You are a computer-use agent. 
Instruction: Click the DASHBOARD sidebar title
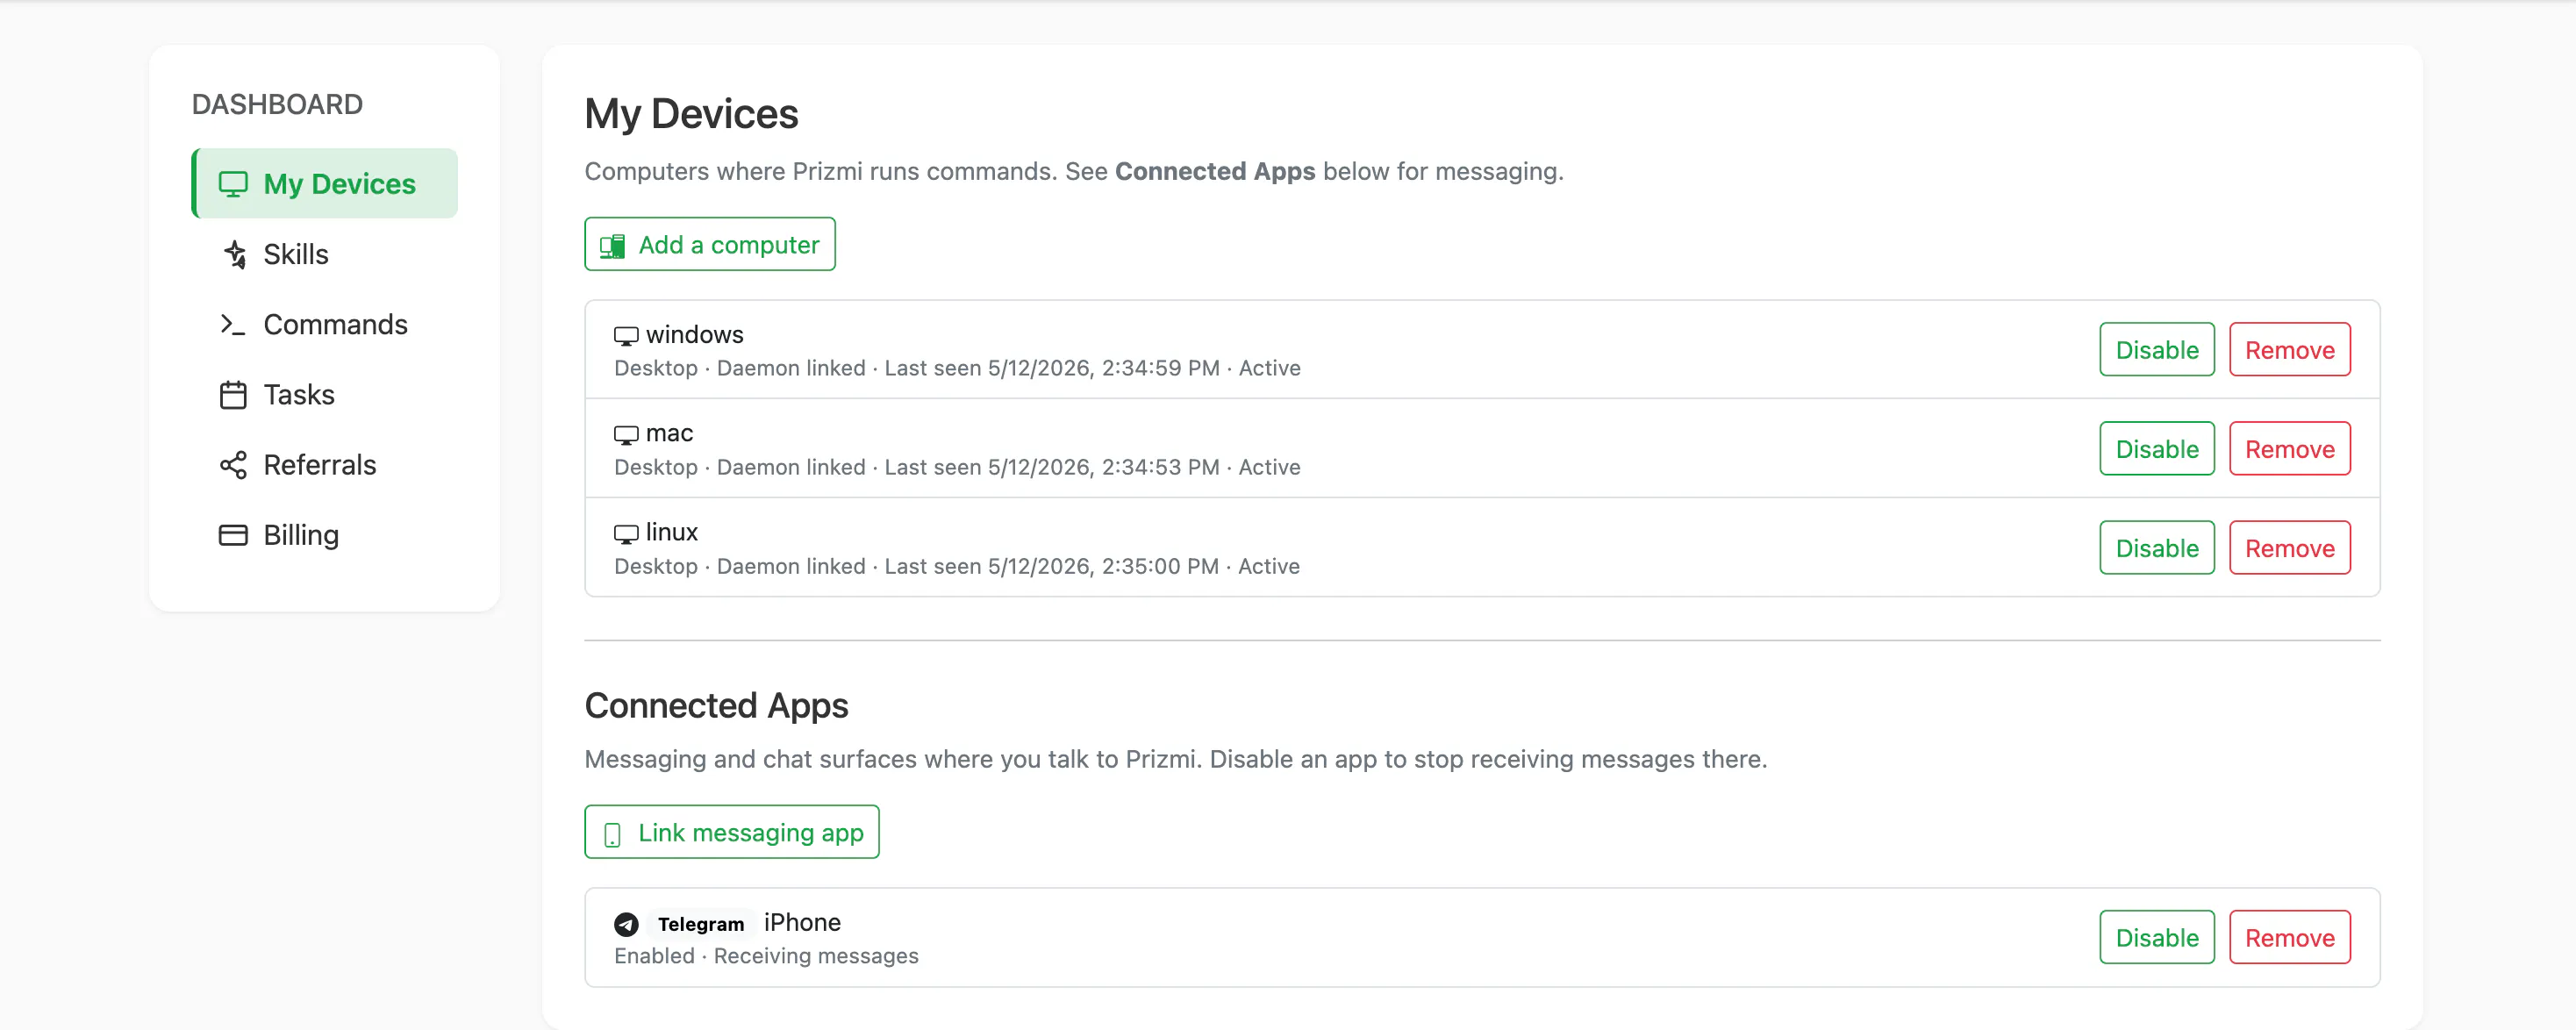(x=277, y=104)
